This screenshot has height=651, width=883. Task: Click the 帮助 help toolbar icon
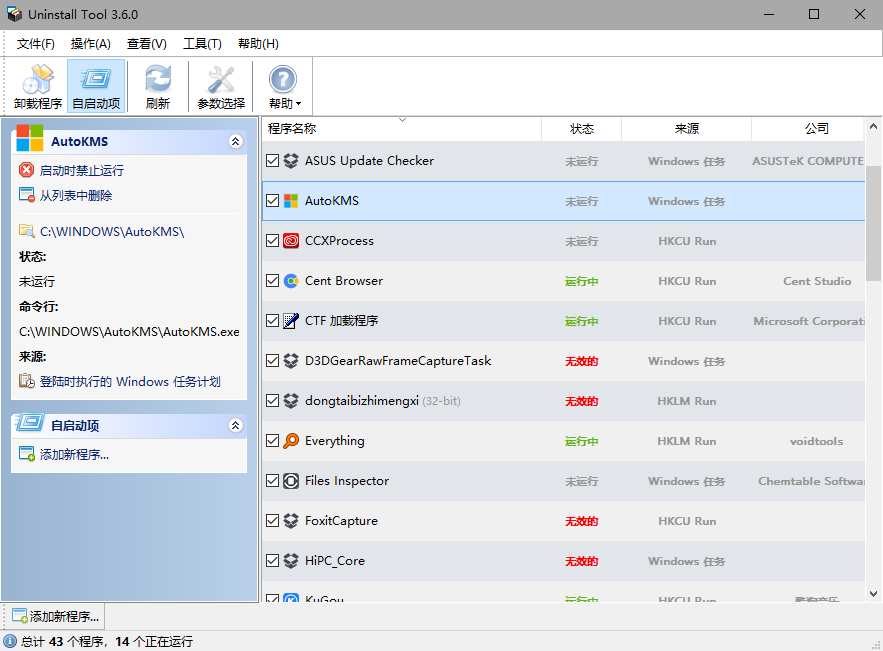(x=283, y=86)
